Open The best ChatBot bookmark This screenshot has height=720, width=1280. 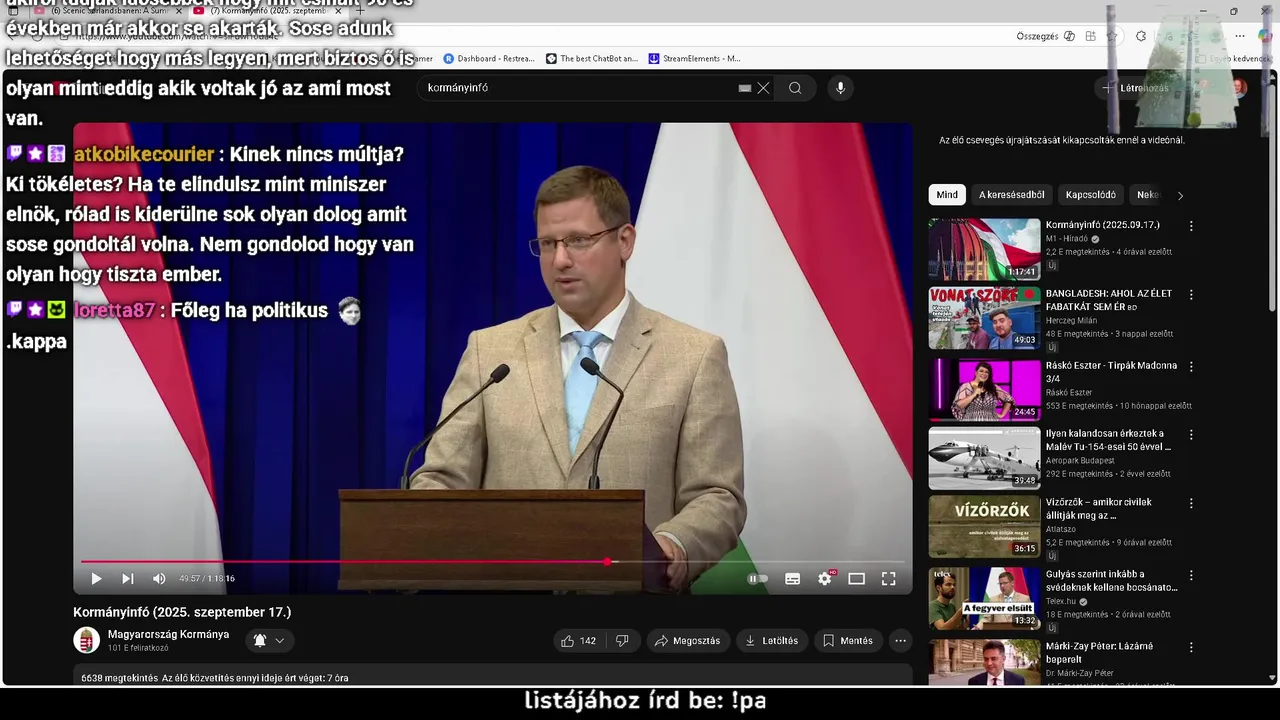[x=592, y=59]
